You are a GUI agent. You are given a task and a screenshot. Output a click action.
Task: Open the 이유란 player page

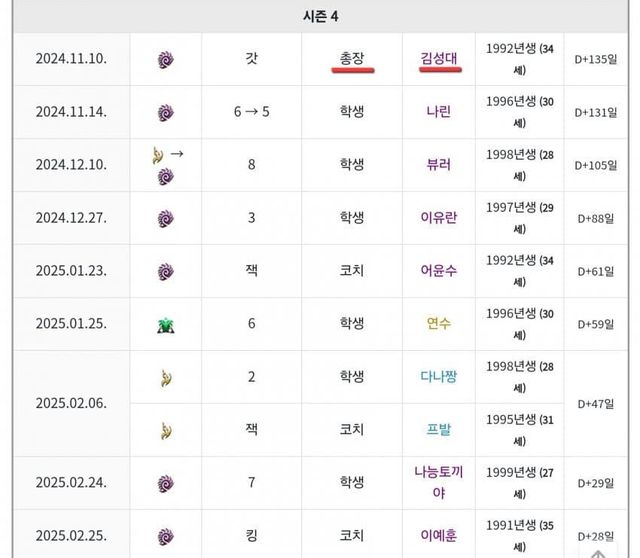438,218
